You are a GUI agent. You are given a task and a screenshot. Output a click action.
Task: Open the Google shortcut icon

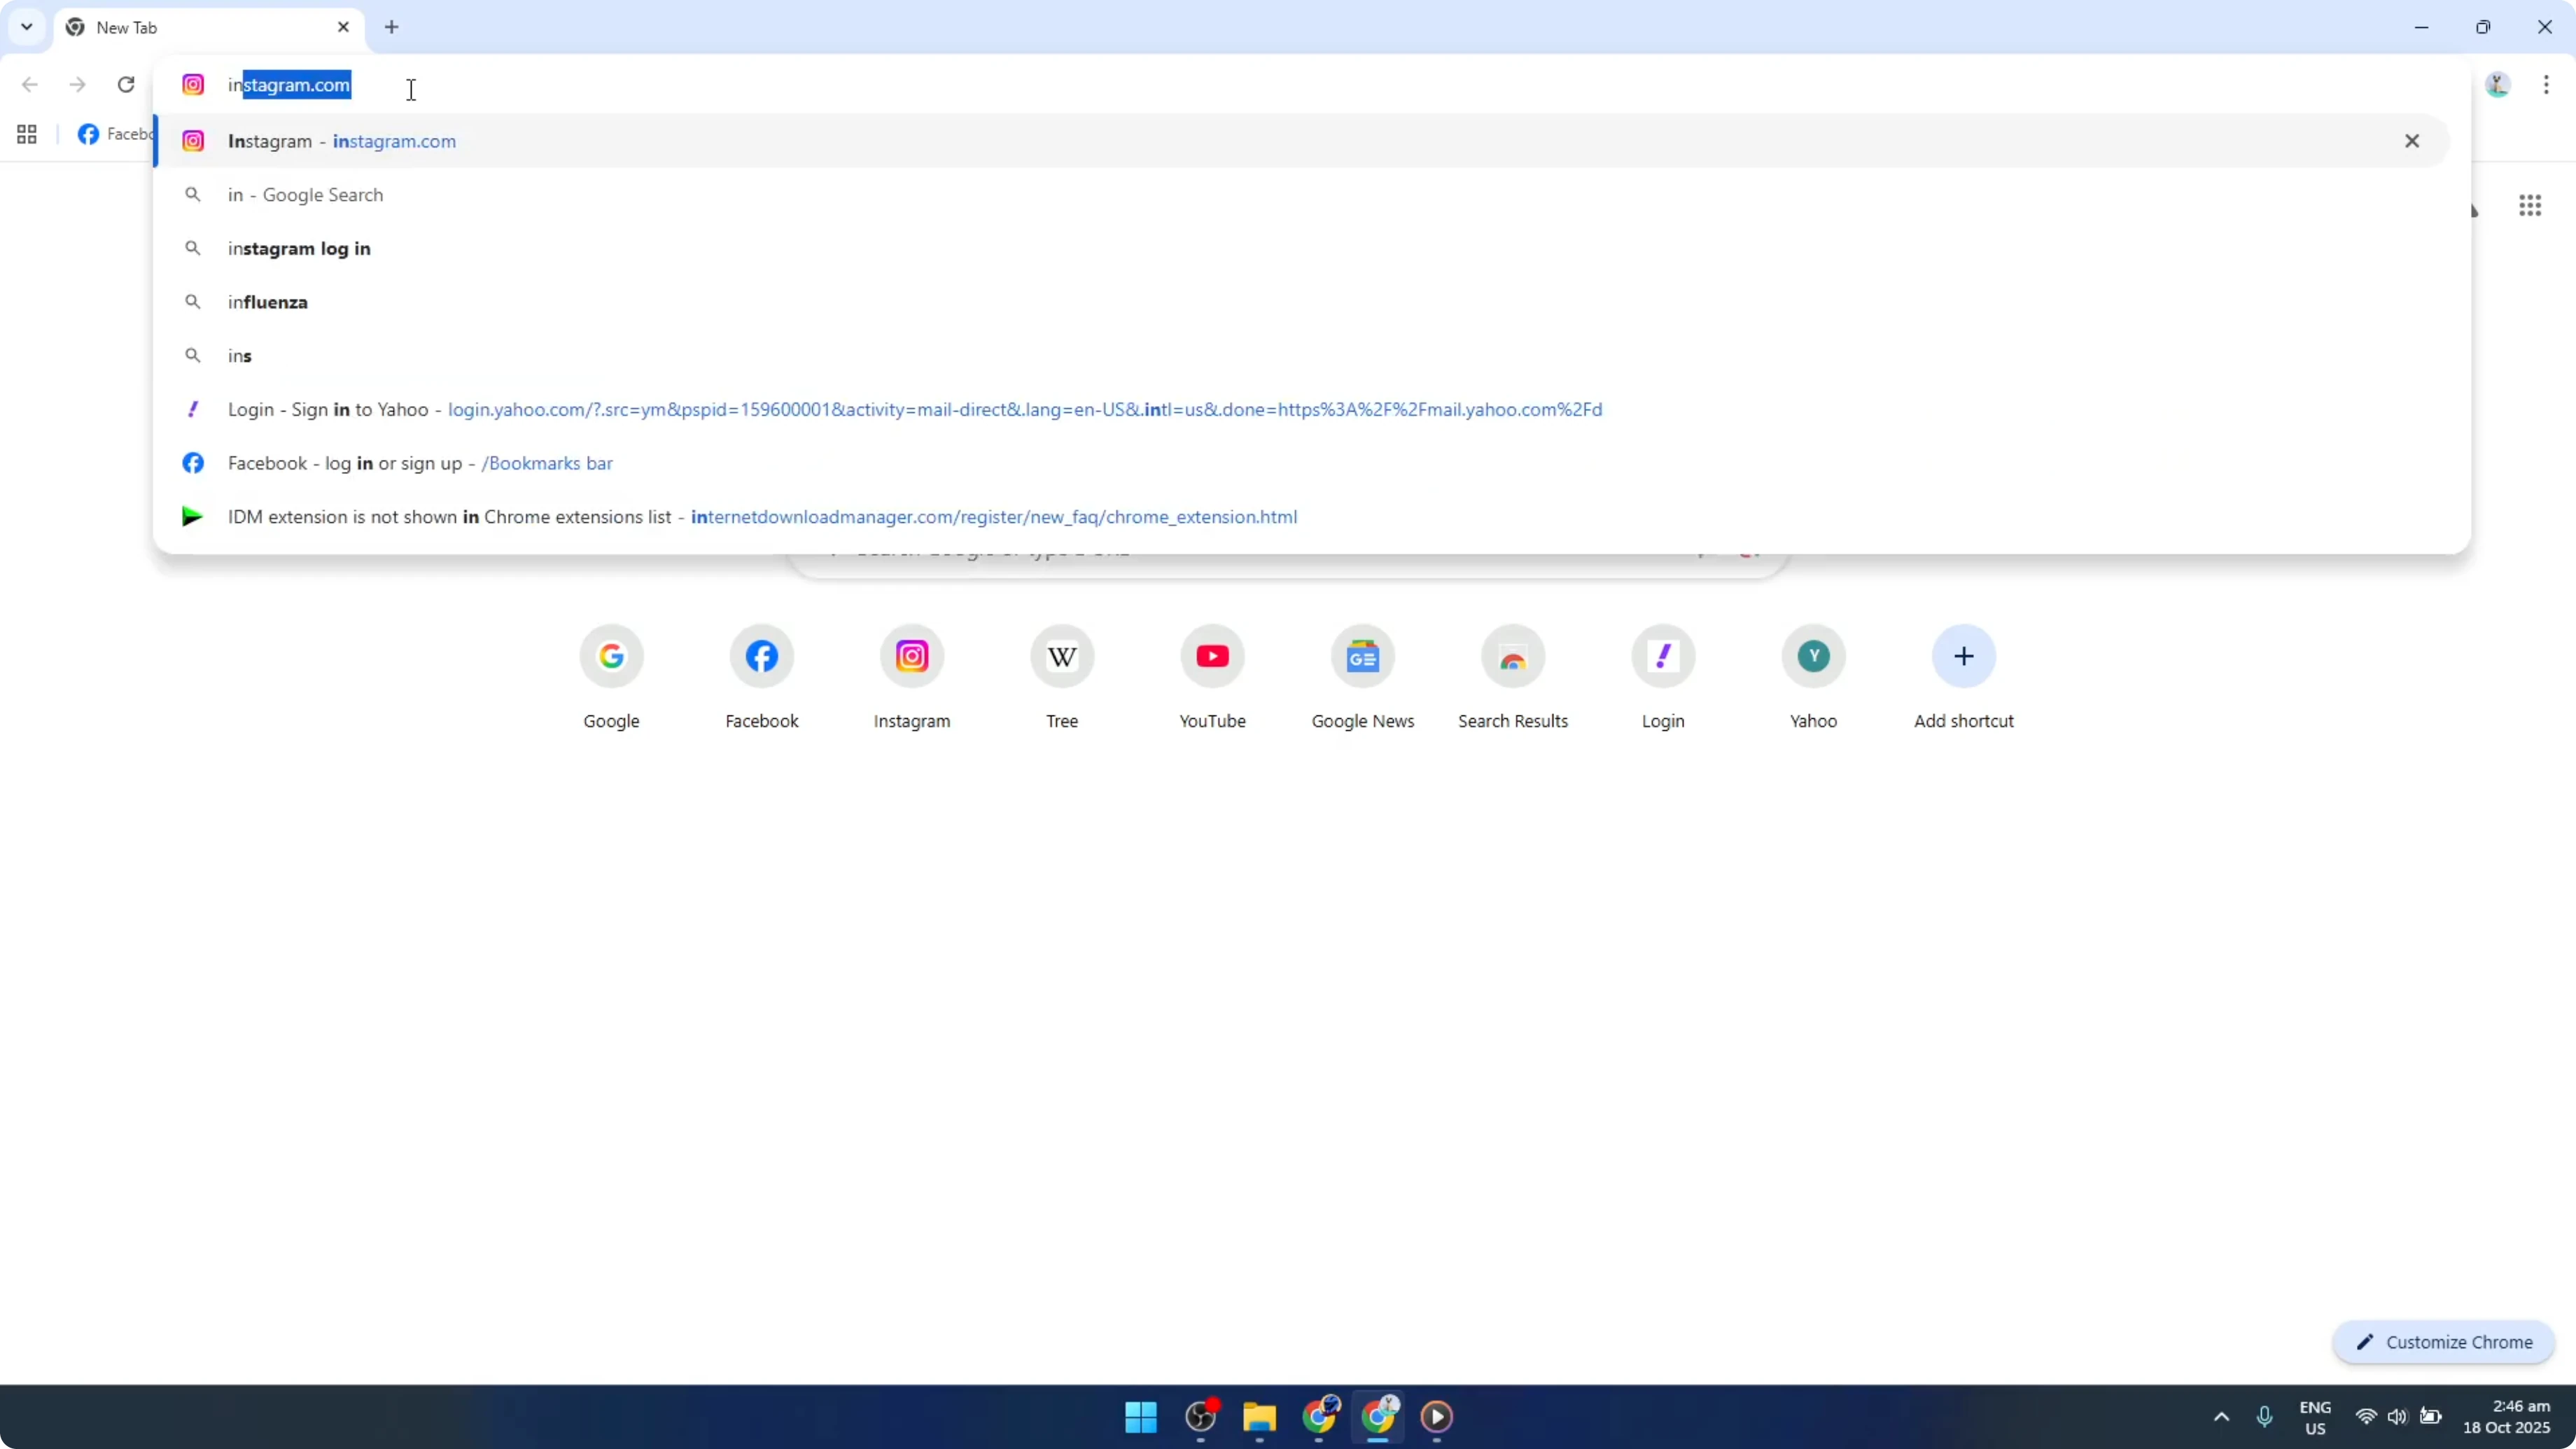tap(611, 656)
